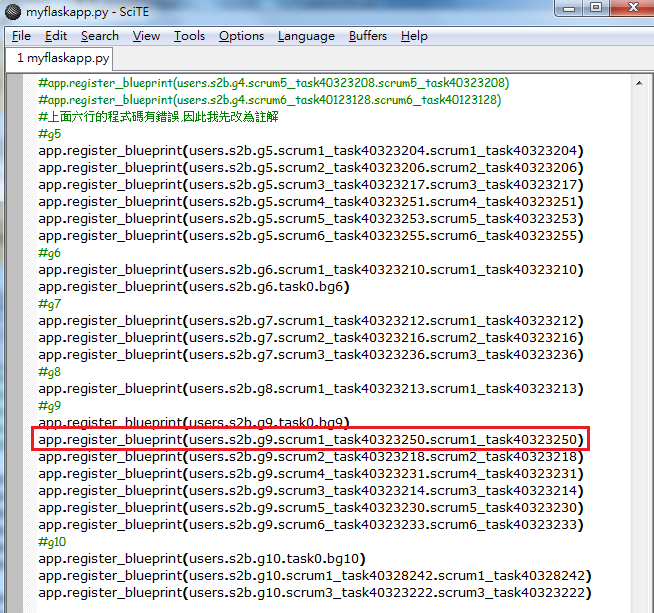Click line containing g9.scrum2_task40323218

pos(311,457)
